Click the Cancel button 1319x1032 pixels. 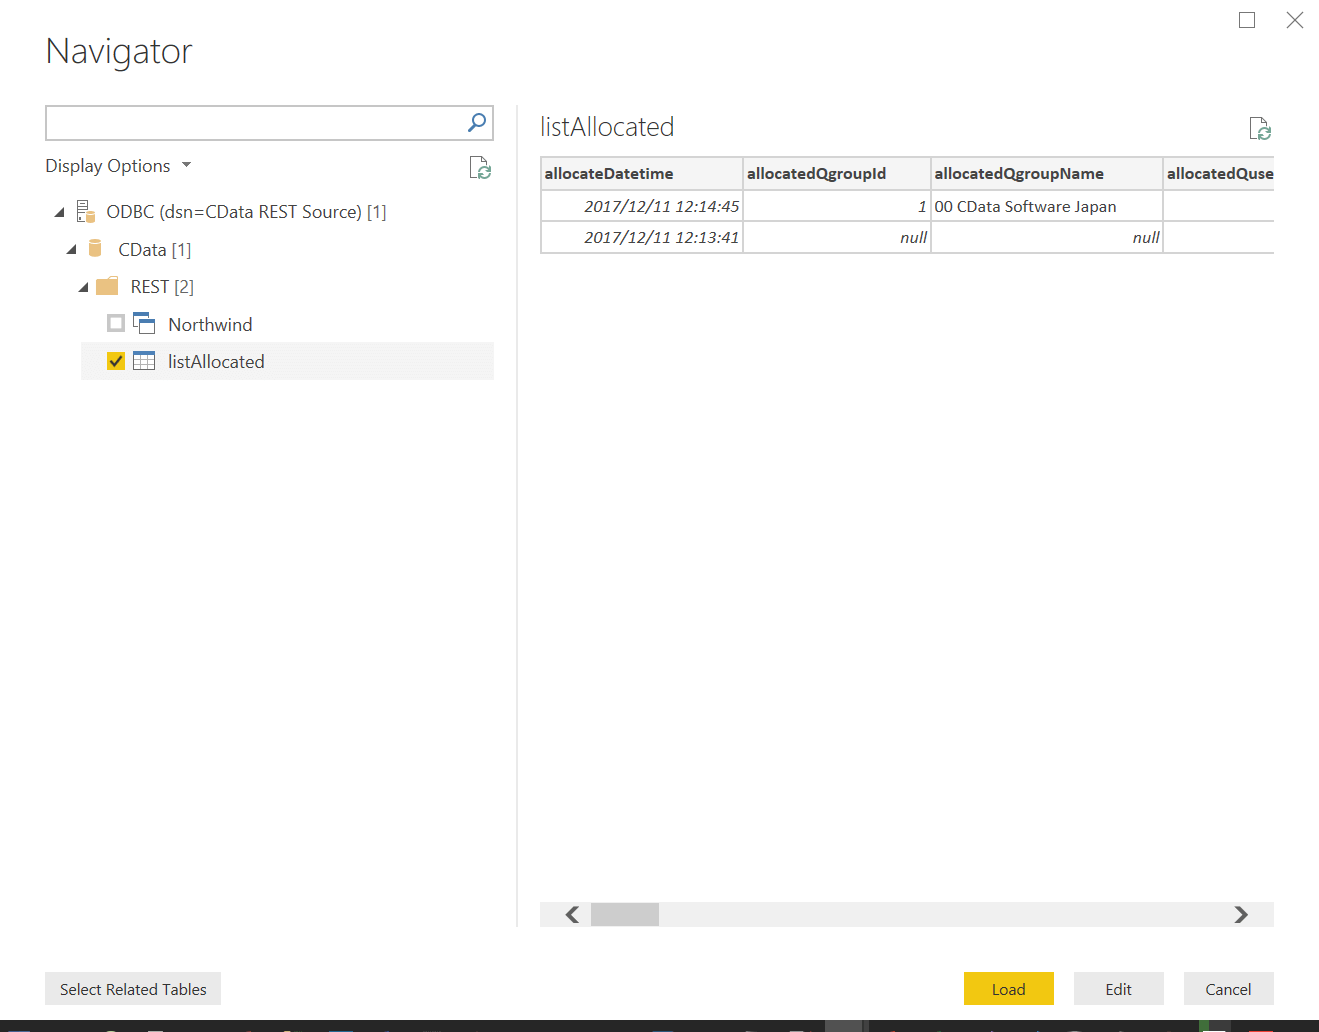pyautogui.click(x=1229, y=989)
